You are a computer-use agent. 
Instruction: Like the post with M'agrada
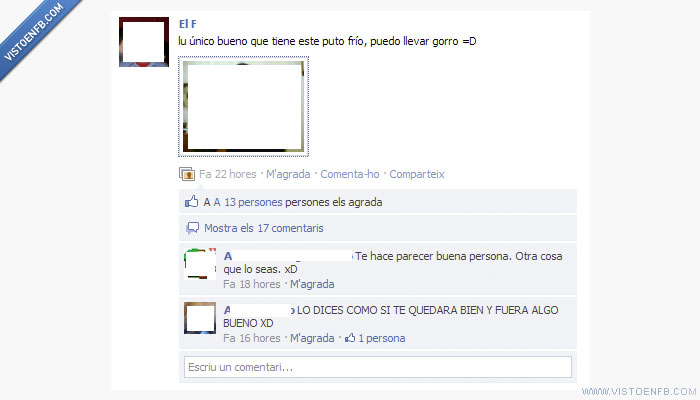288,174
